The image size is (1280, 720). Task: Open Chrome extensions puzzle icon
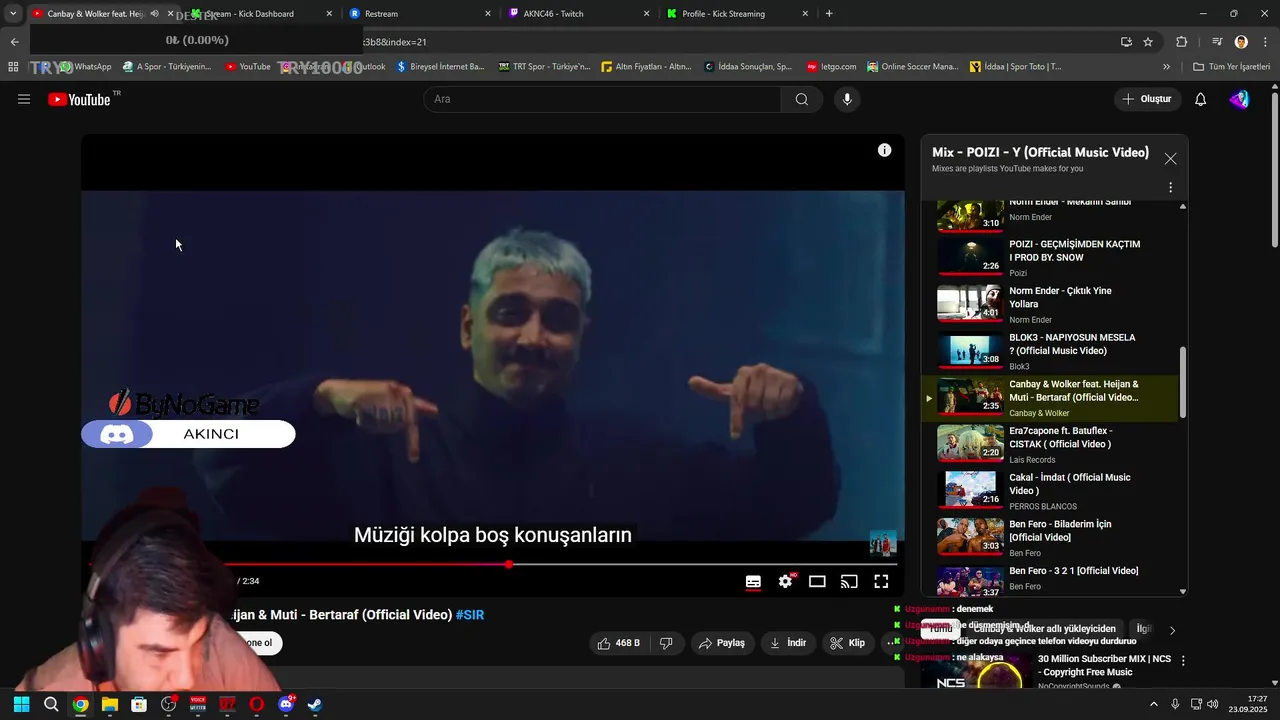[x=1181, y=42]
